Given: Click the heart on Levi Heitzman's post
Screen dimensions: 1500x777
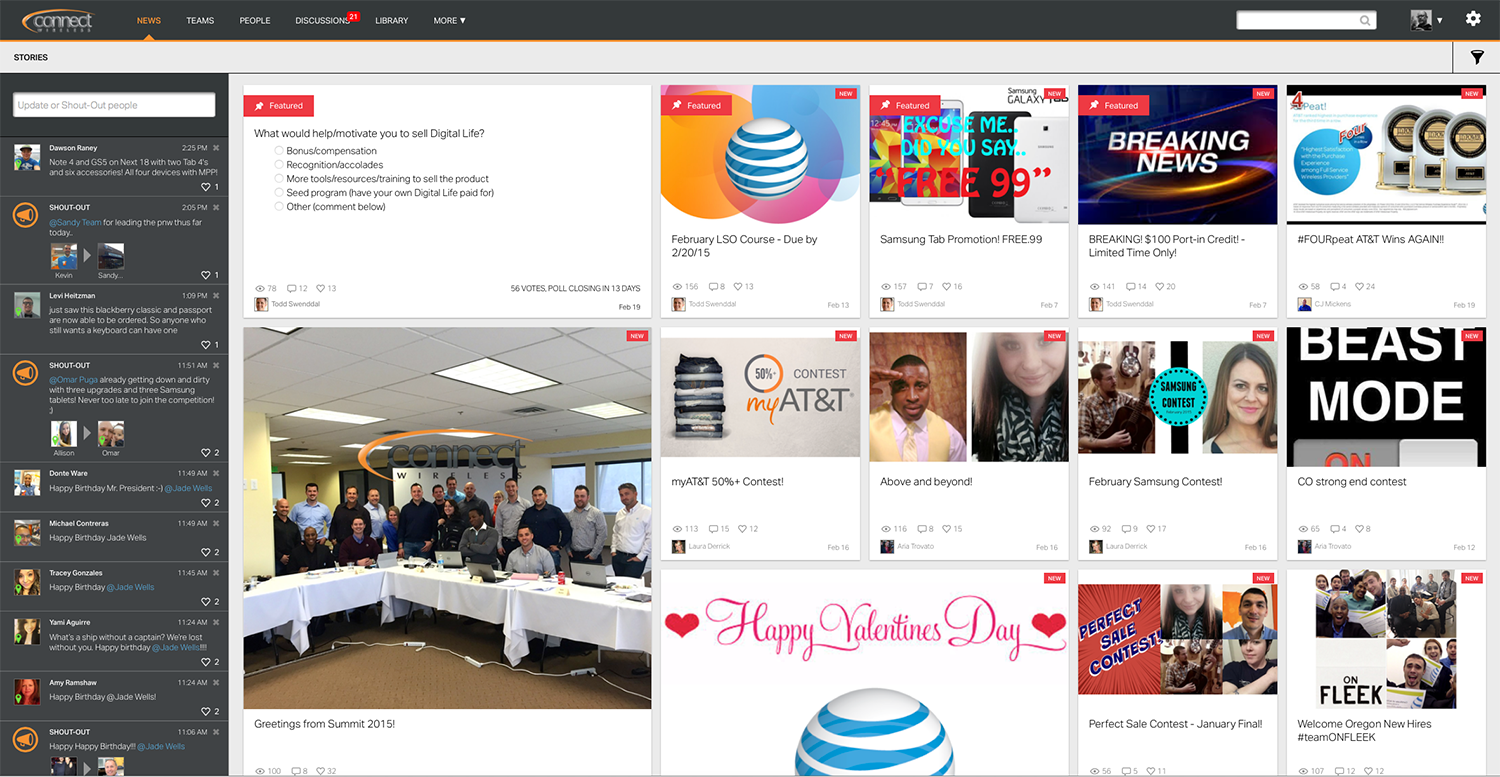Looking at the screenshot, I should pos(207,345).
